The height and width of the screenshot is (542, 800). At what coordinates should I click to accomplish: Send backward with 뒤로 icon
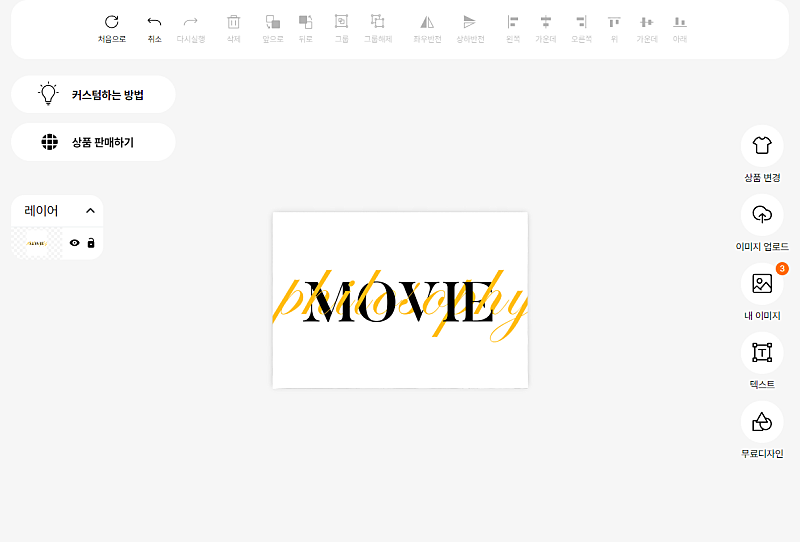(x=305, y=22)
